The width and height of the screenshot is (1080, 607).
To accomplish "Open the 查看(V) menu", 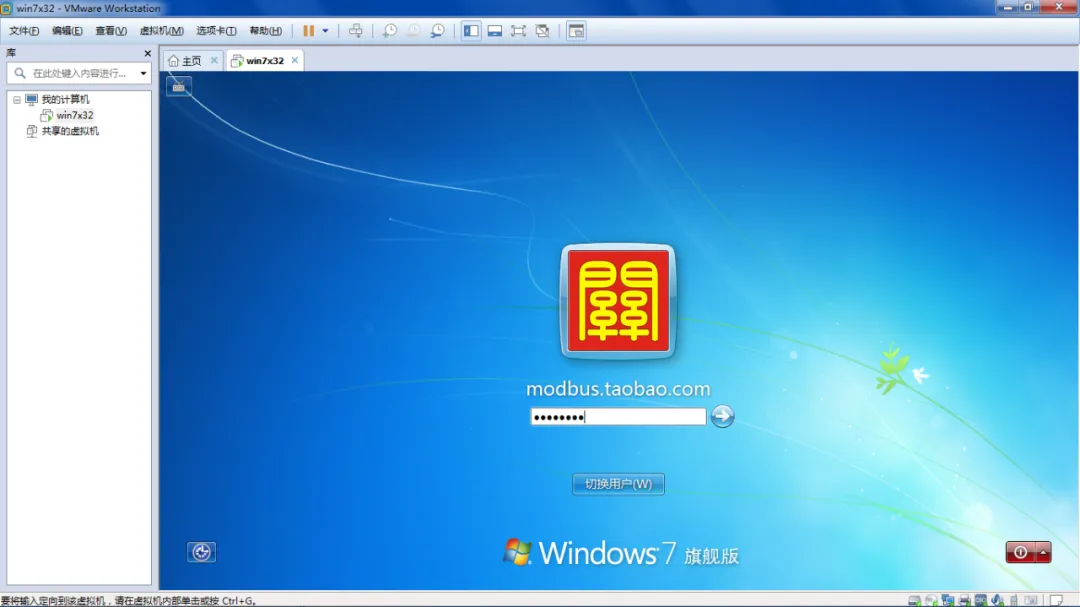I will 111,30.
